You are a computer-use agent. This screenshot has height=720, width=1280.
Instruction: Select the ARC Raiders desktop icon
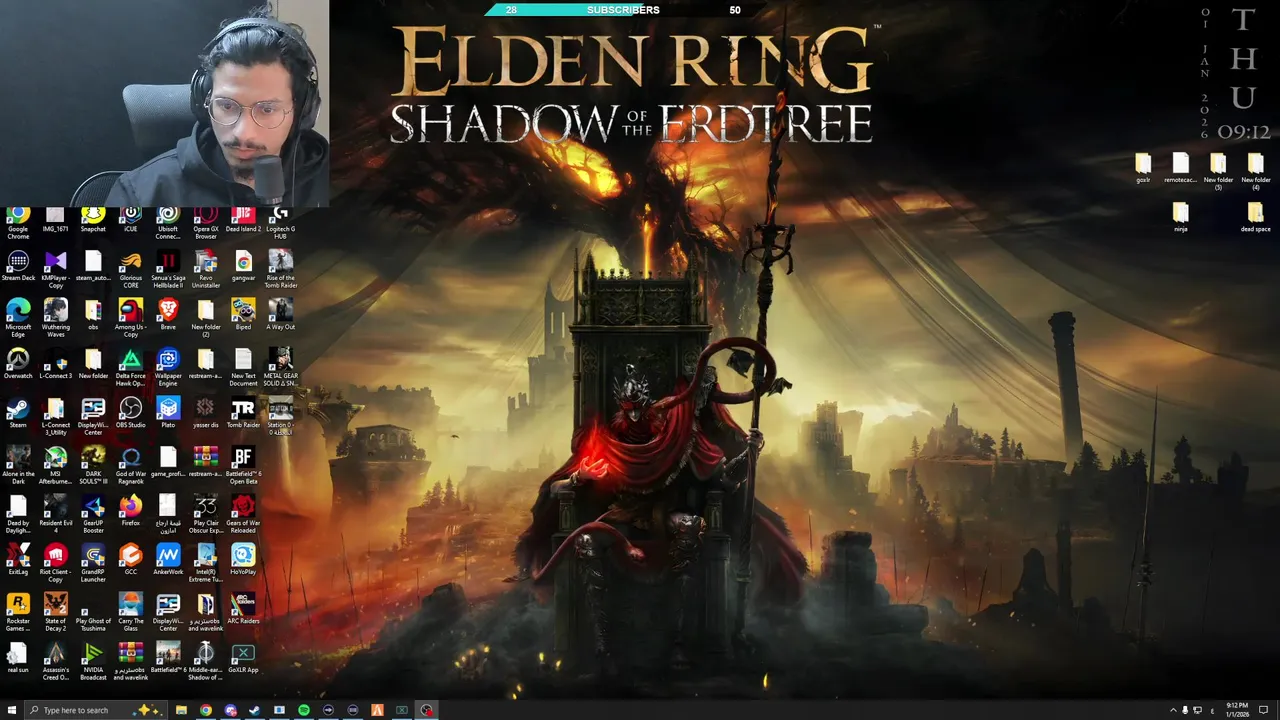(x=243, y=610)
